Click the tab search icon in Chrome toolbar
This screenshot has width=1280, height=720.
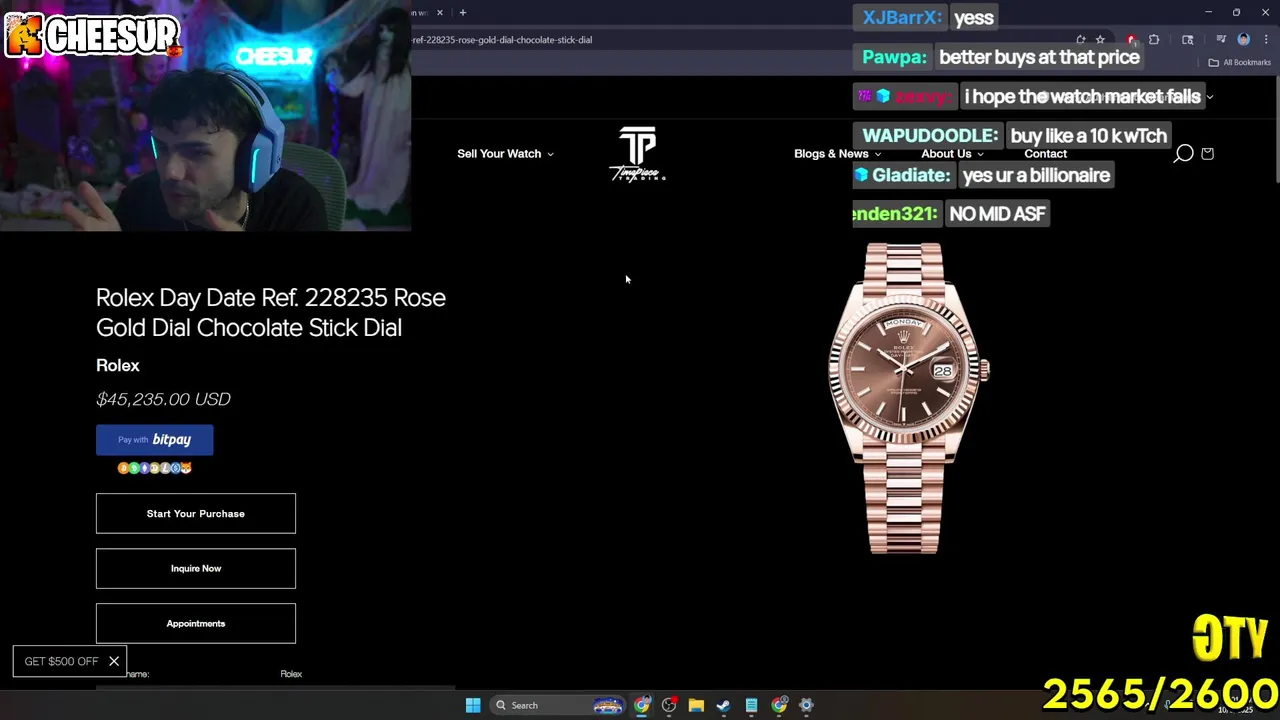tap(1187, 40)
